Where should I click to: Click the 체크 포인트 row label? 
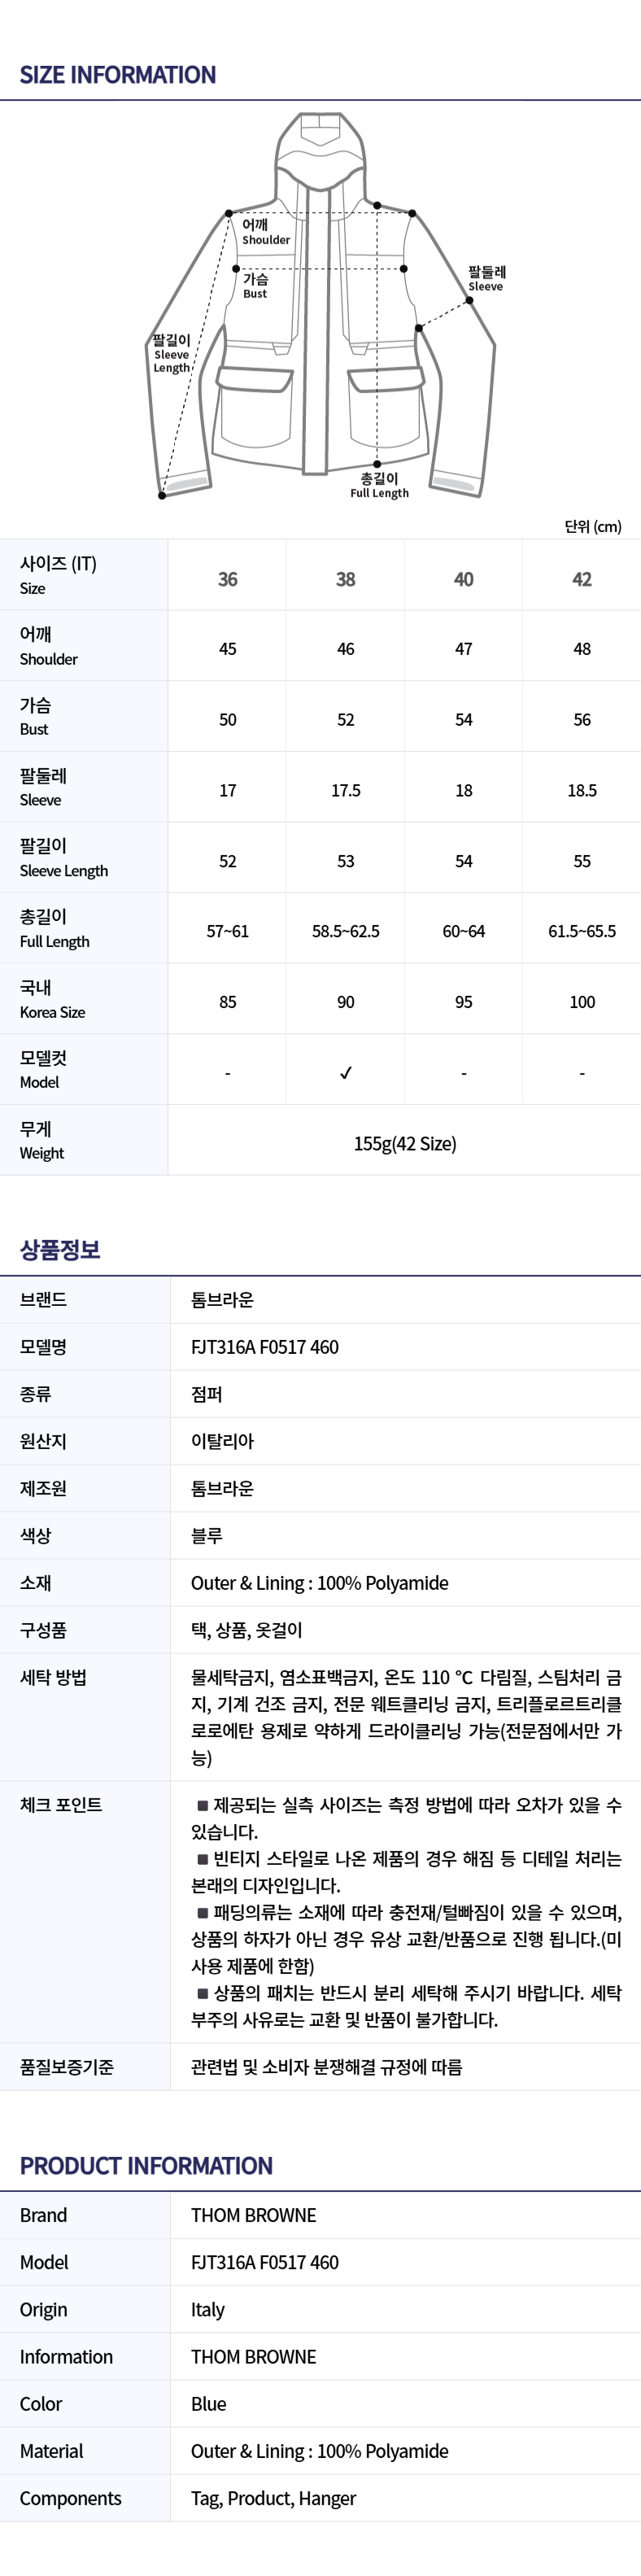(61, 1805)
